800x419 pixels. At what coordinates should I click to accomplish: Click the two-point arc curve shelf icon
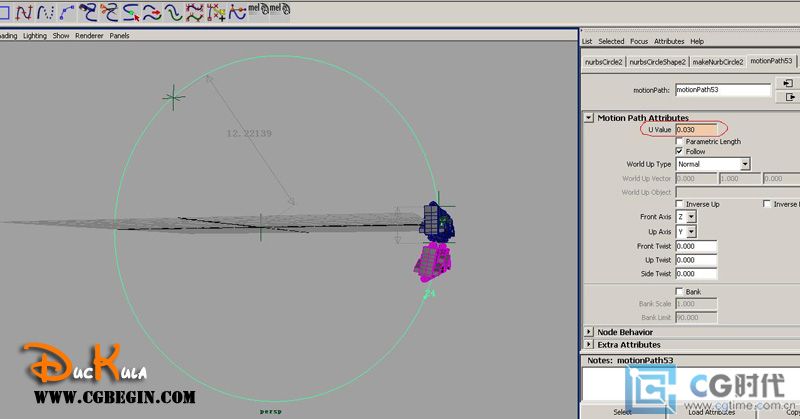pos(67,12)
